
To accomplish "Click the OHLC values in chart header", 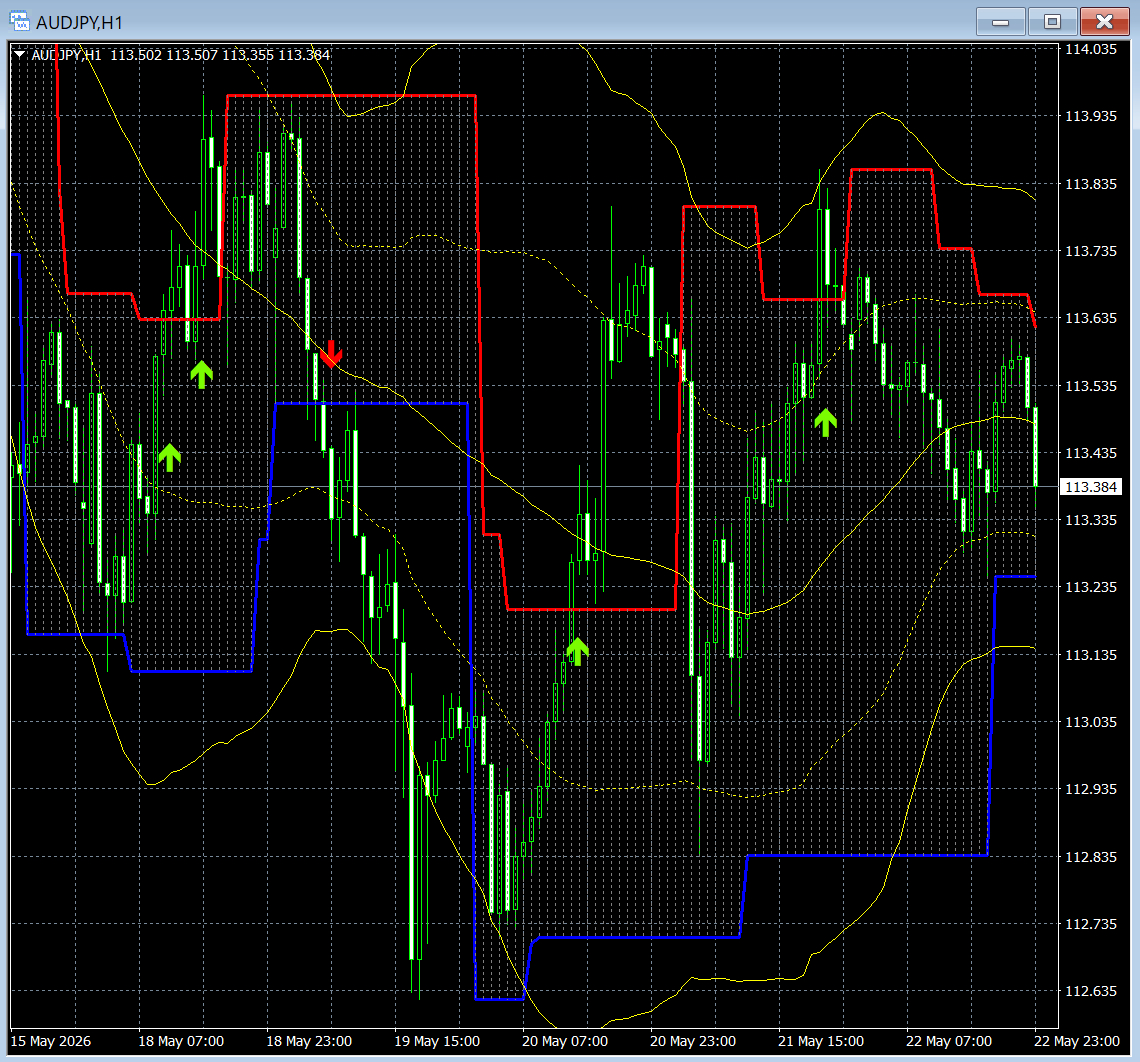I will 220,55.
